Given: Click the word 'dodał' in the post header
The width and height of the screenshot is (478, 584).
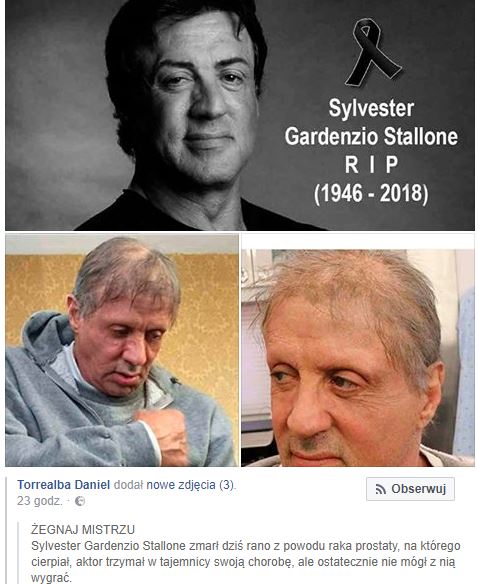Looking at the screenshot, I should click(128, 485).
